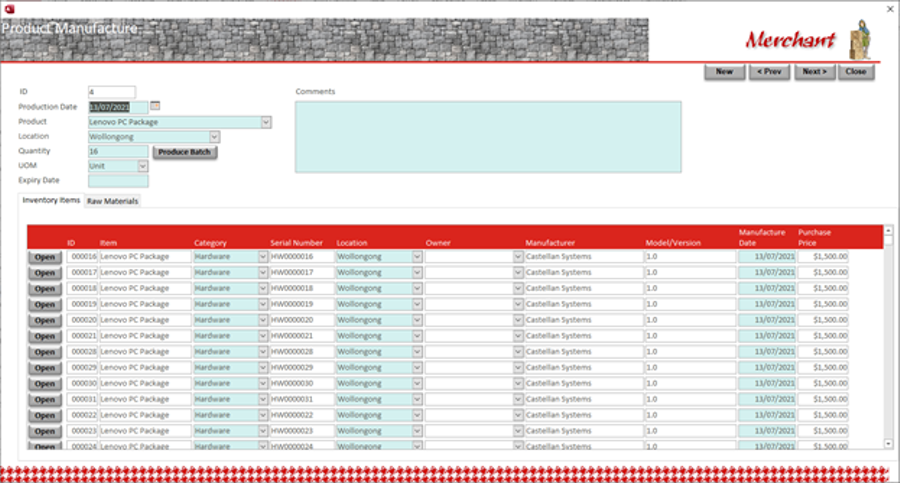Expand the Location dropdown above Quantity
Viewport: 900px width, 483px height.
[x=214, y=137]
